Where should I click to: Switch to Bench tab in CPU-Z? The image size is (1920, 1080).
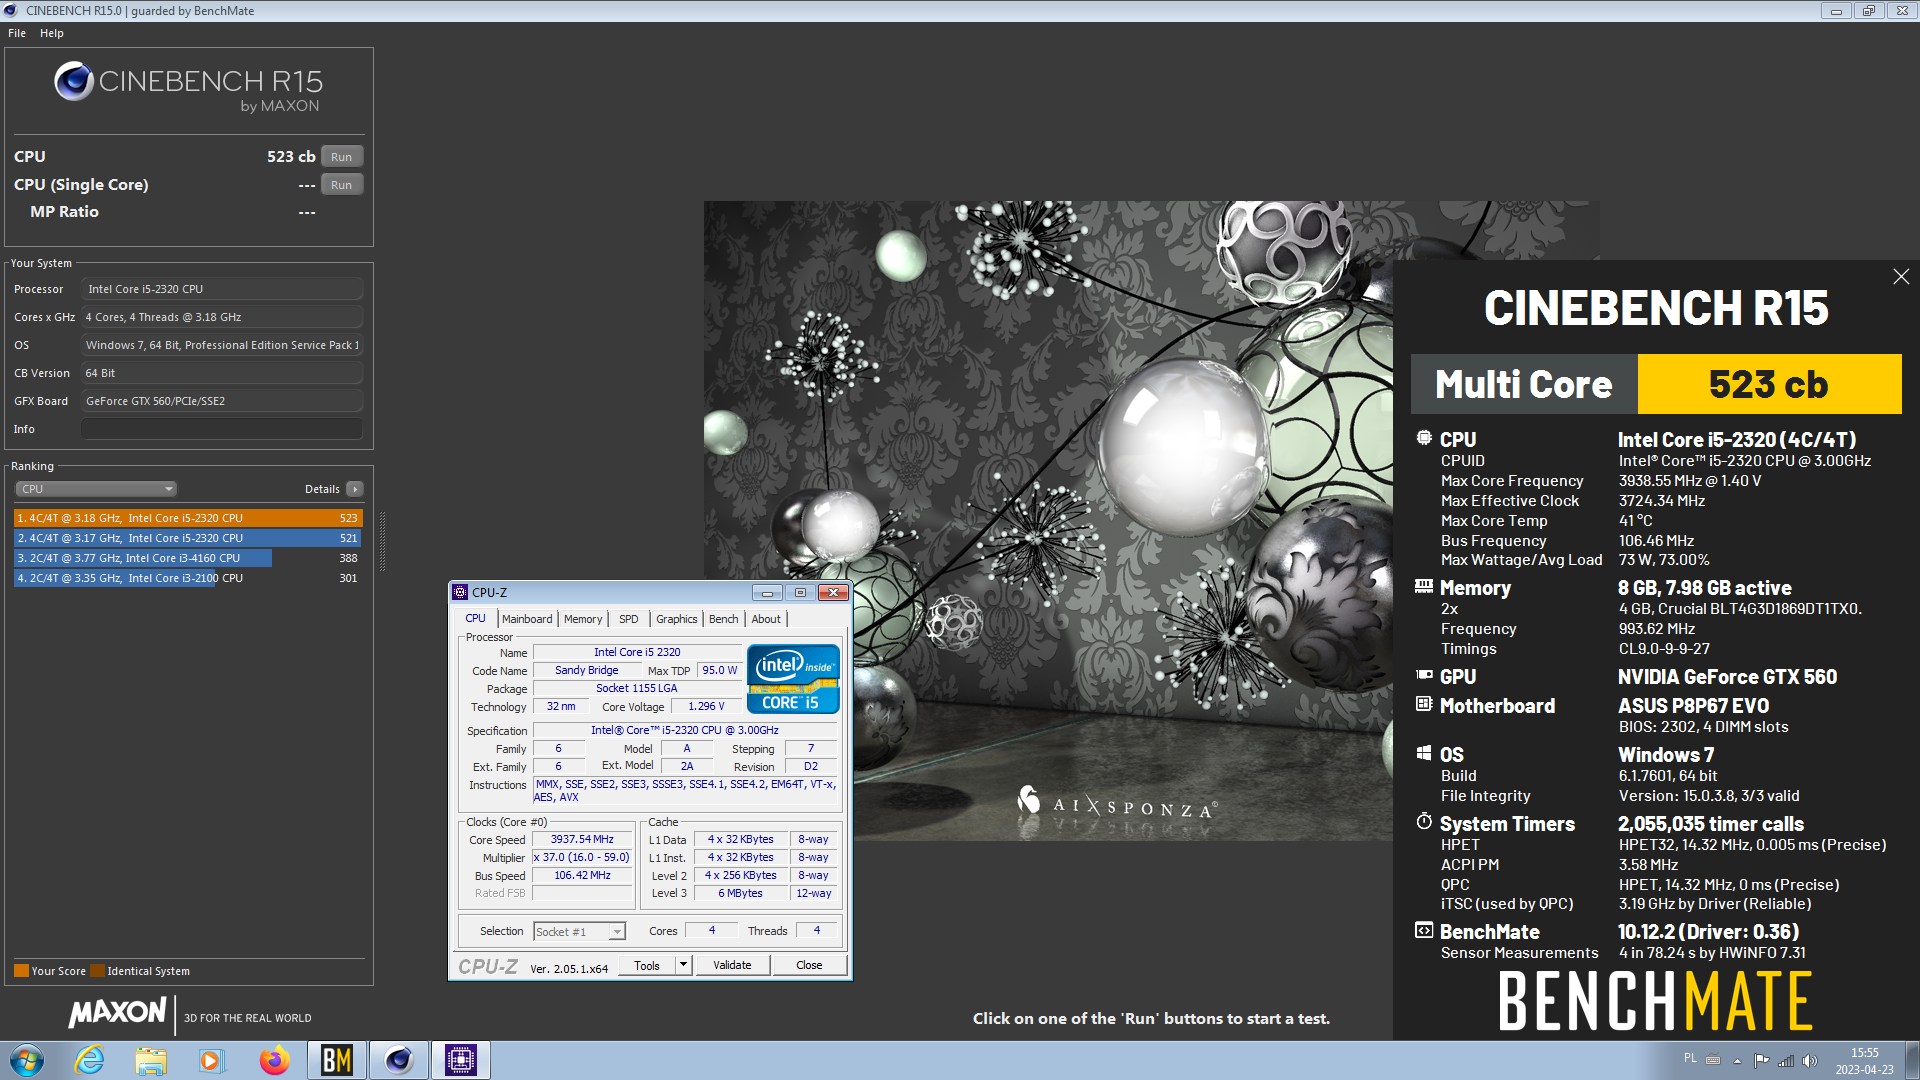click(723, 619)
